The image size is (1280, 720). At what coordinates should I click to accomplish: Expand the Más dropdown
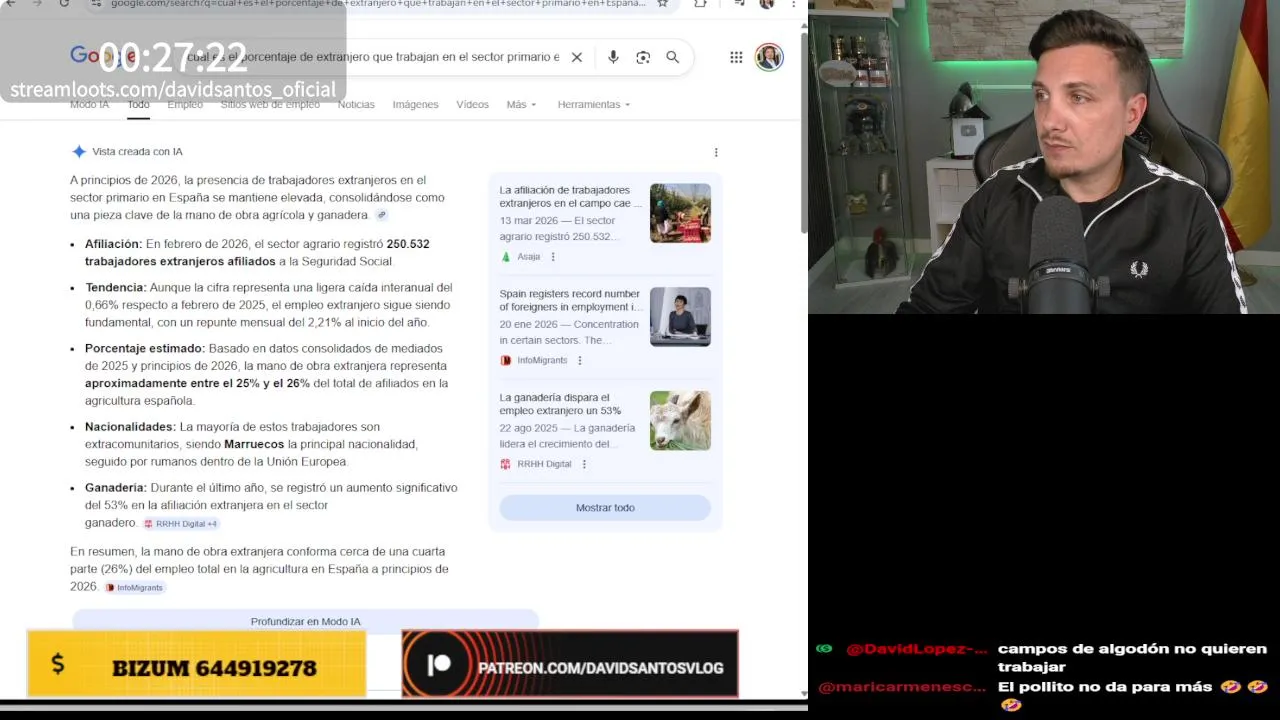[x=521, y=104]
